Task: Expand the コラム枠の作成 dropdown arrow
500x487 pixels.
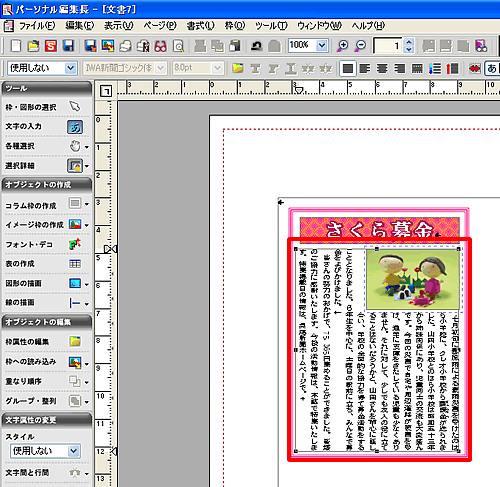Action: coord(87,204)
